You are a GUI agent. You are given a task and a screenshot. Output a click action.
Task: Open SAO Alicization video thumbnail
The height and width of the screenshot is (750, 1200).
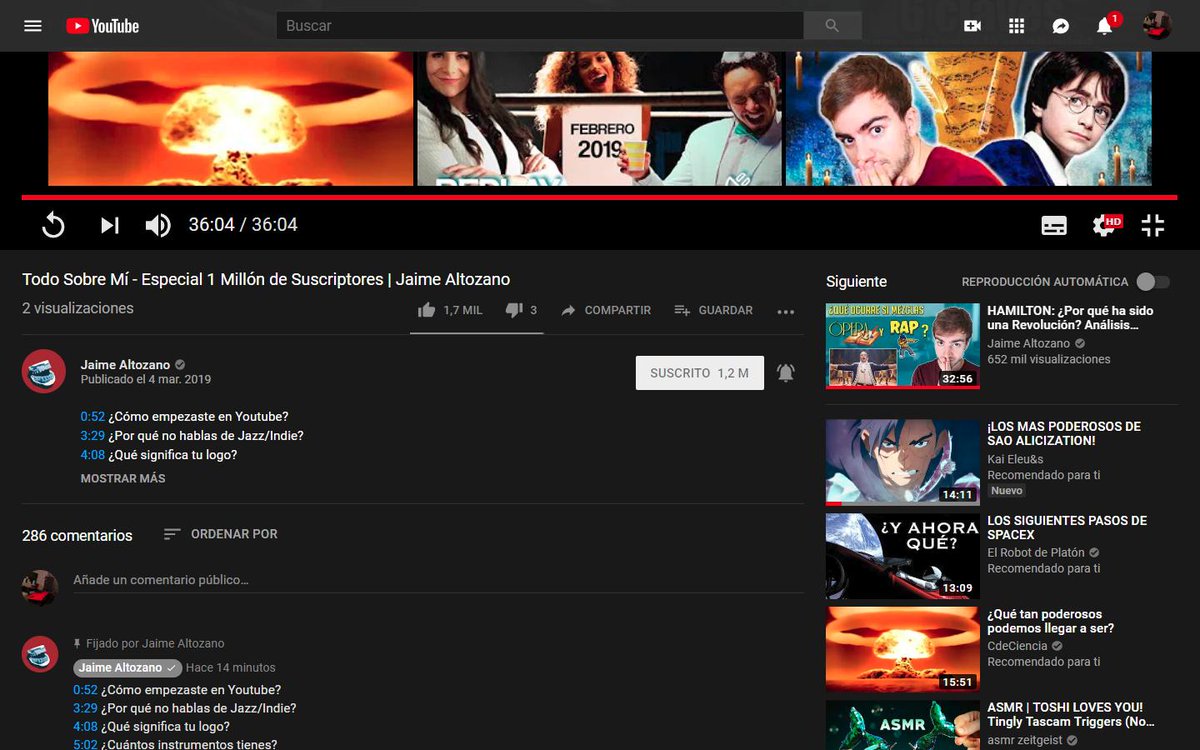(x=903, y=462)
